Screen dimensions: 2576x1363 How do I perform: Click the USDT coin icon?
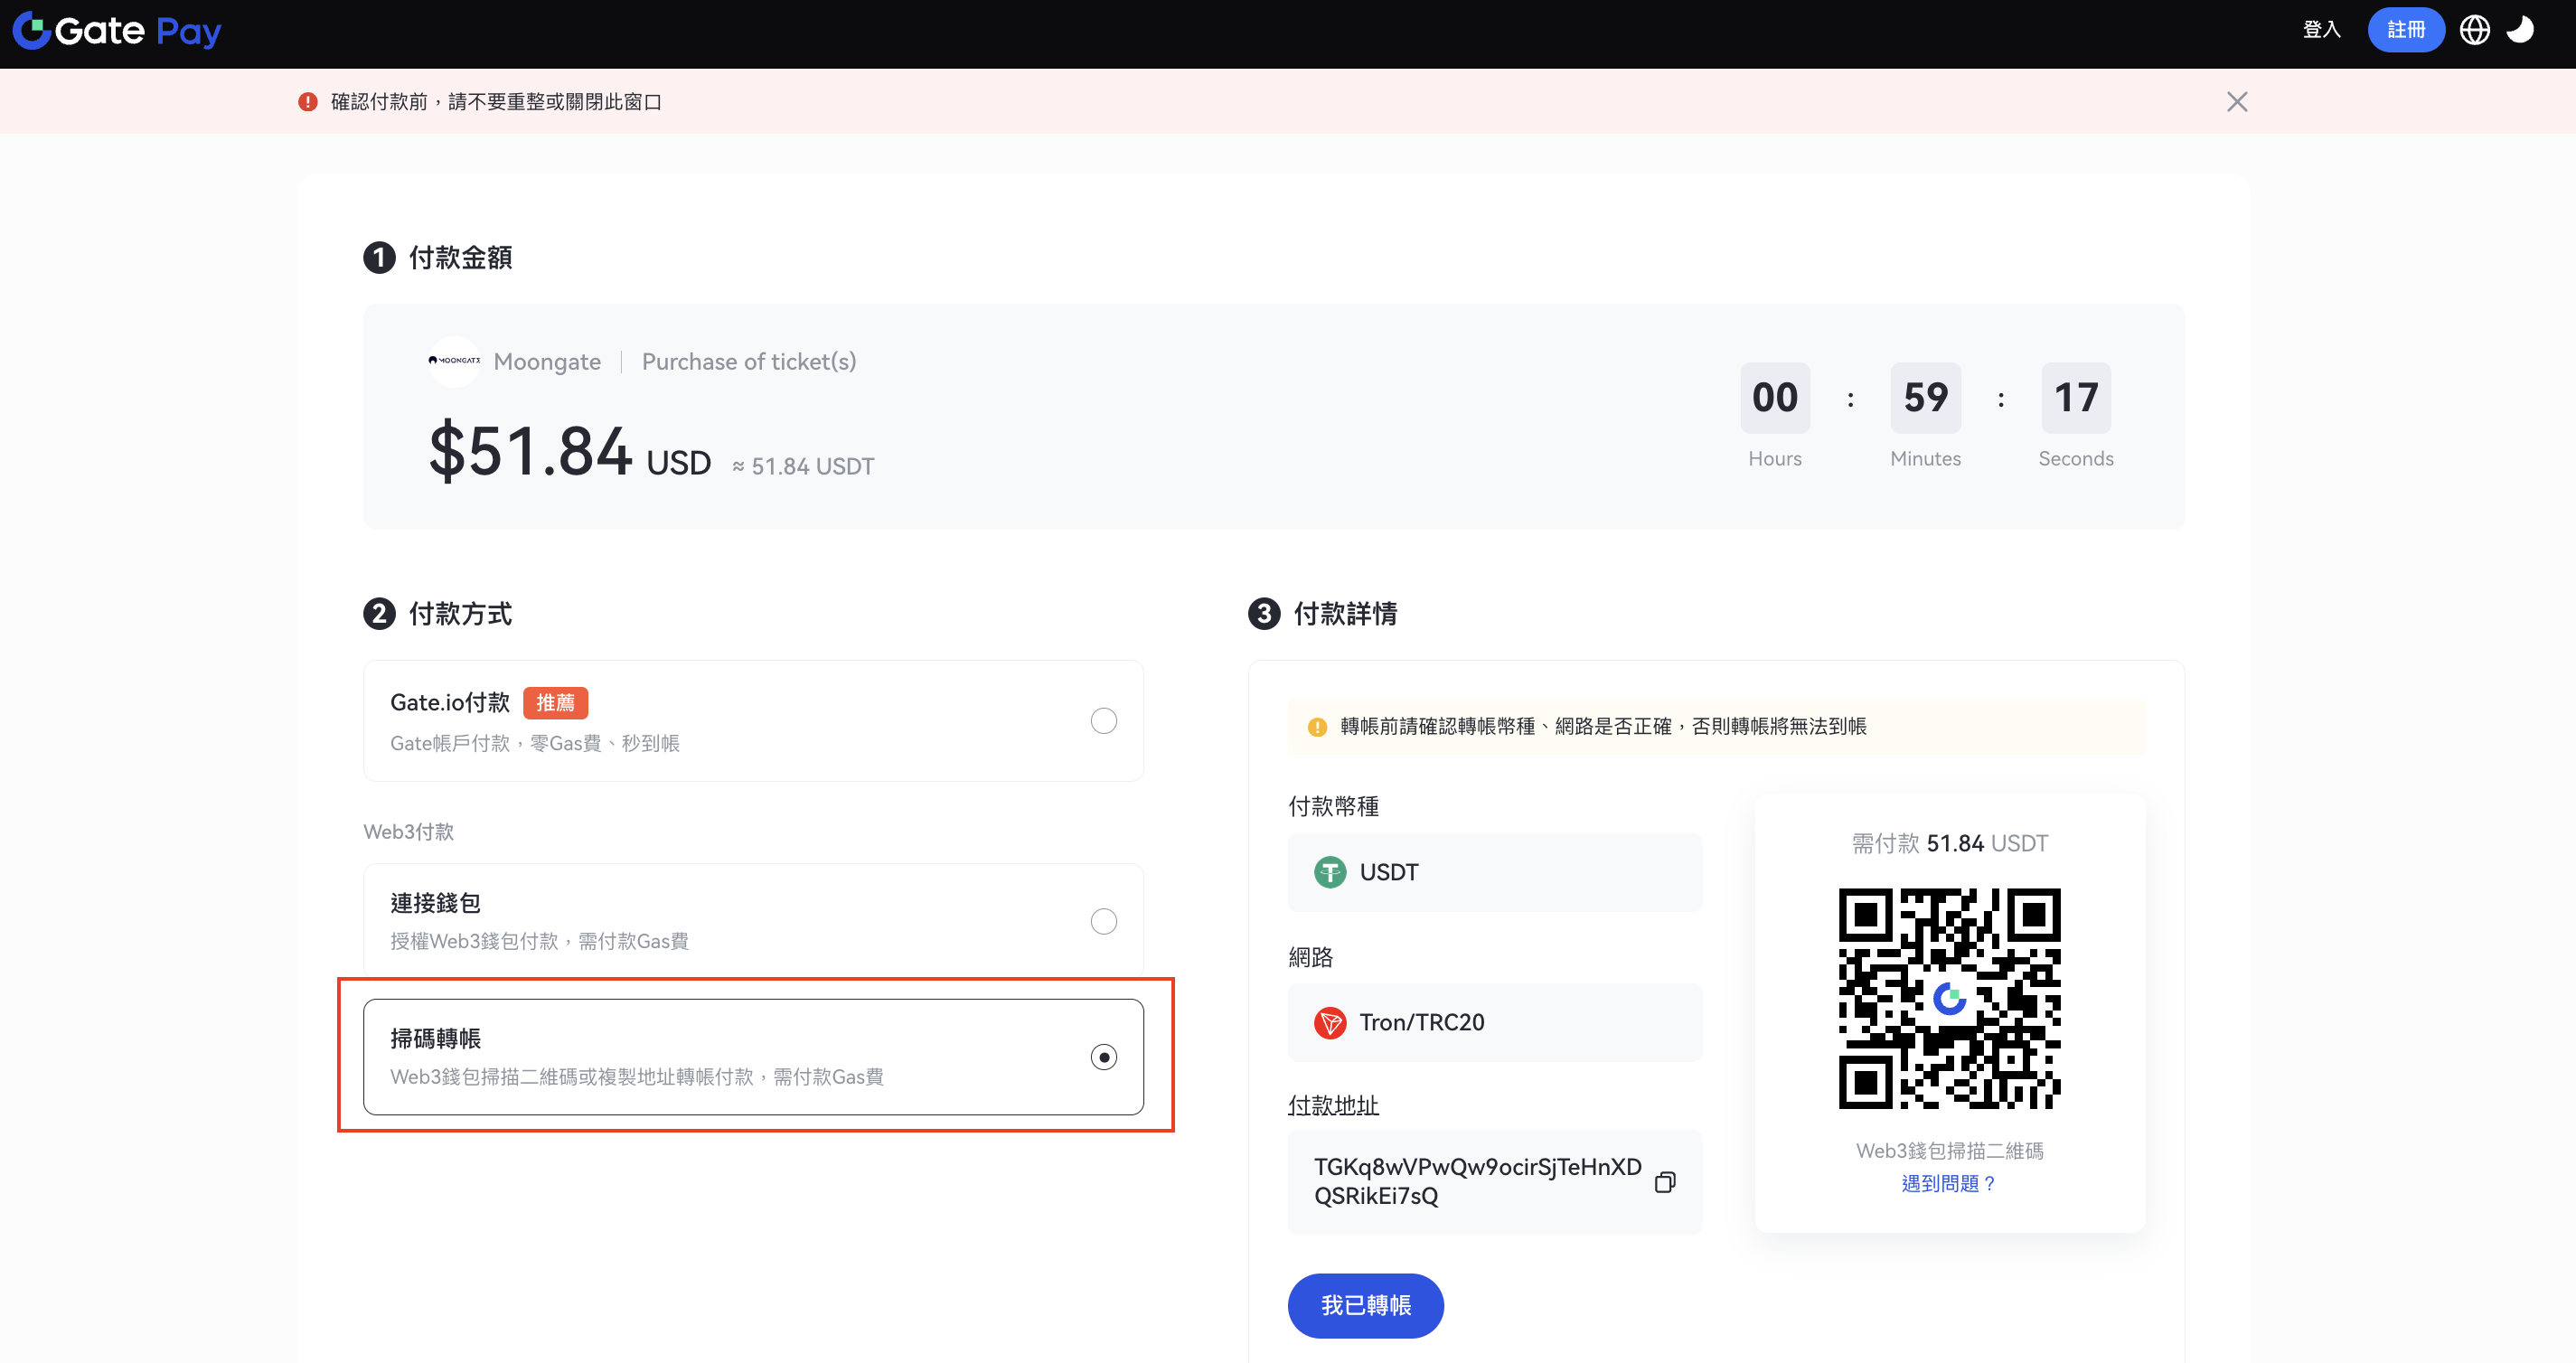pos(1329,872)
